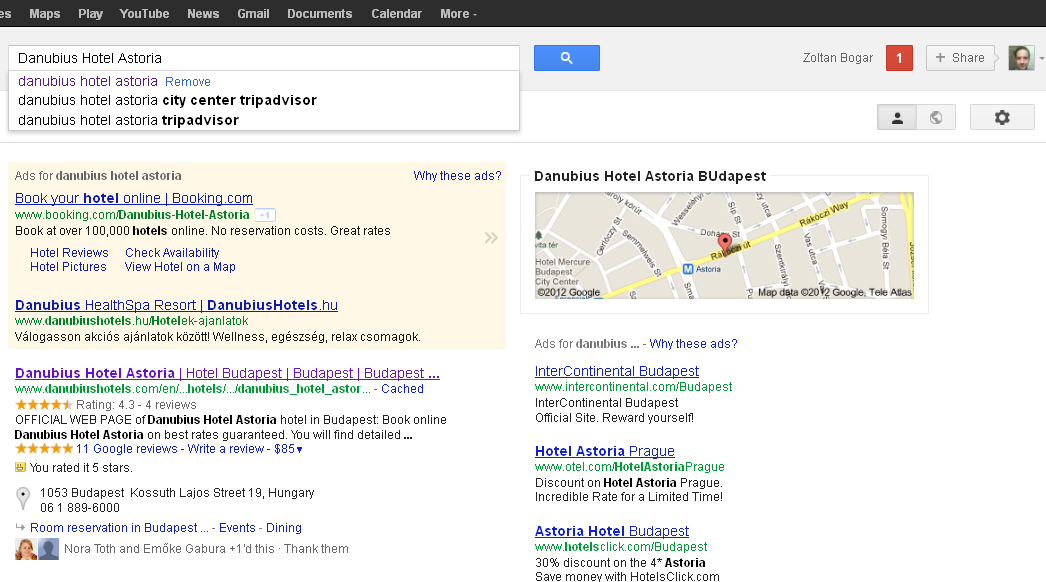Open '11 Google reviews' link
Viewport: 1046px width, 582px height.
(x=127, y=449)
